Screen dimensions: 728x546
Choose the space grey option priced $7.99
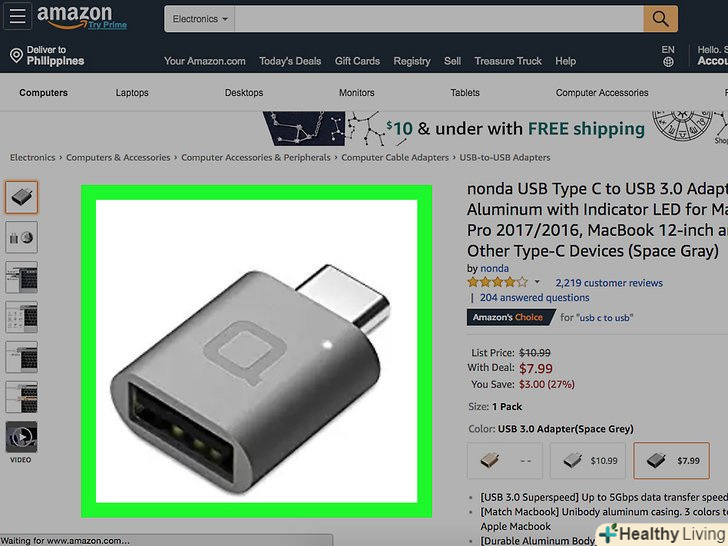click(x=671, y=461)
